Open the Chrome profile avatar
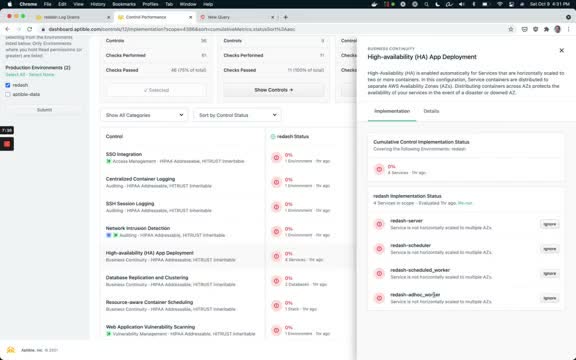 click(x=558, y=29)
